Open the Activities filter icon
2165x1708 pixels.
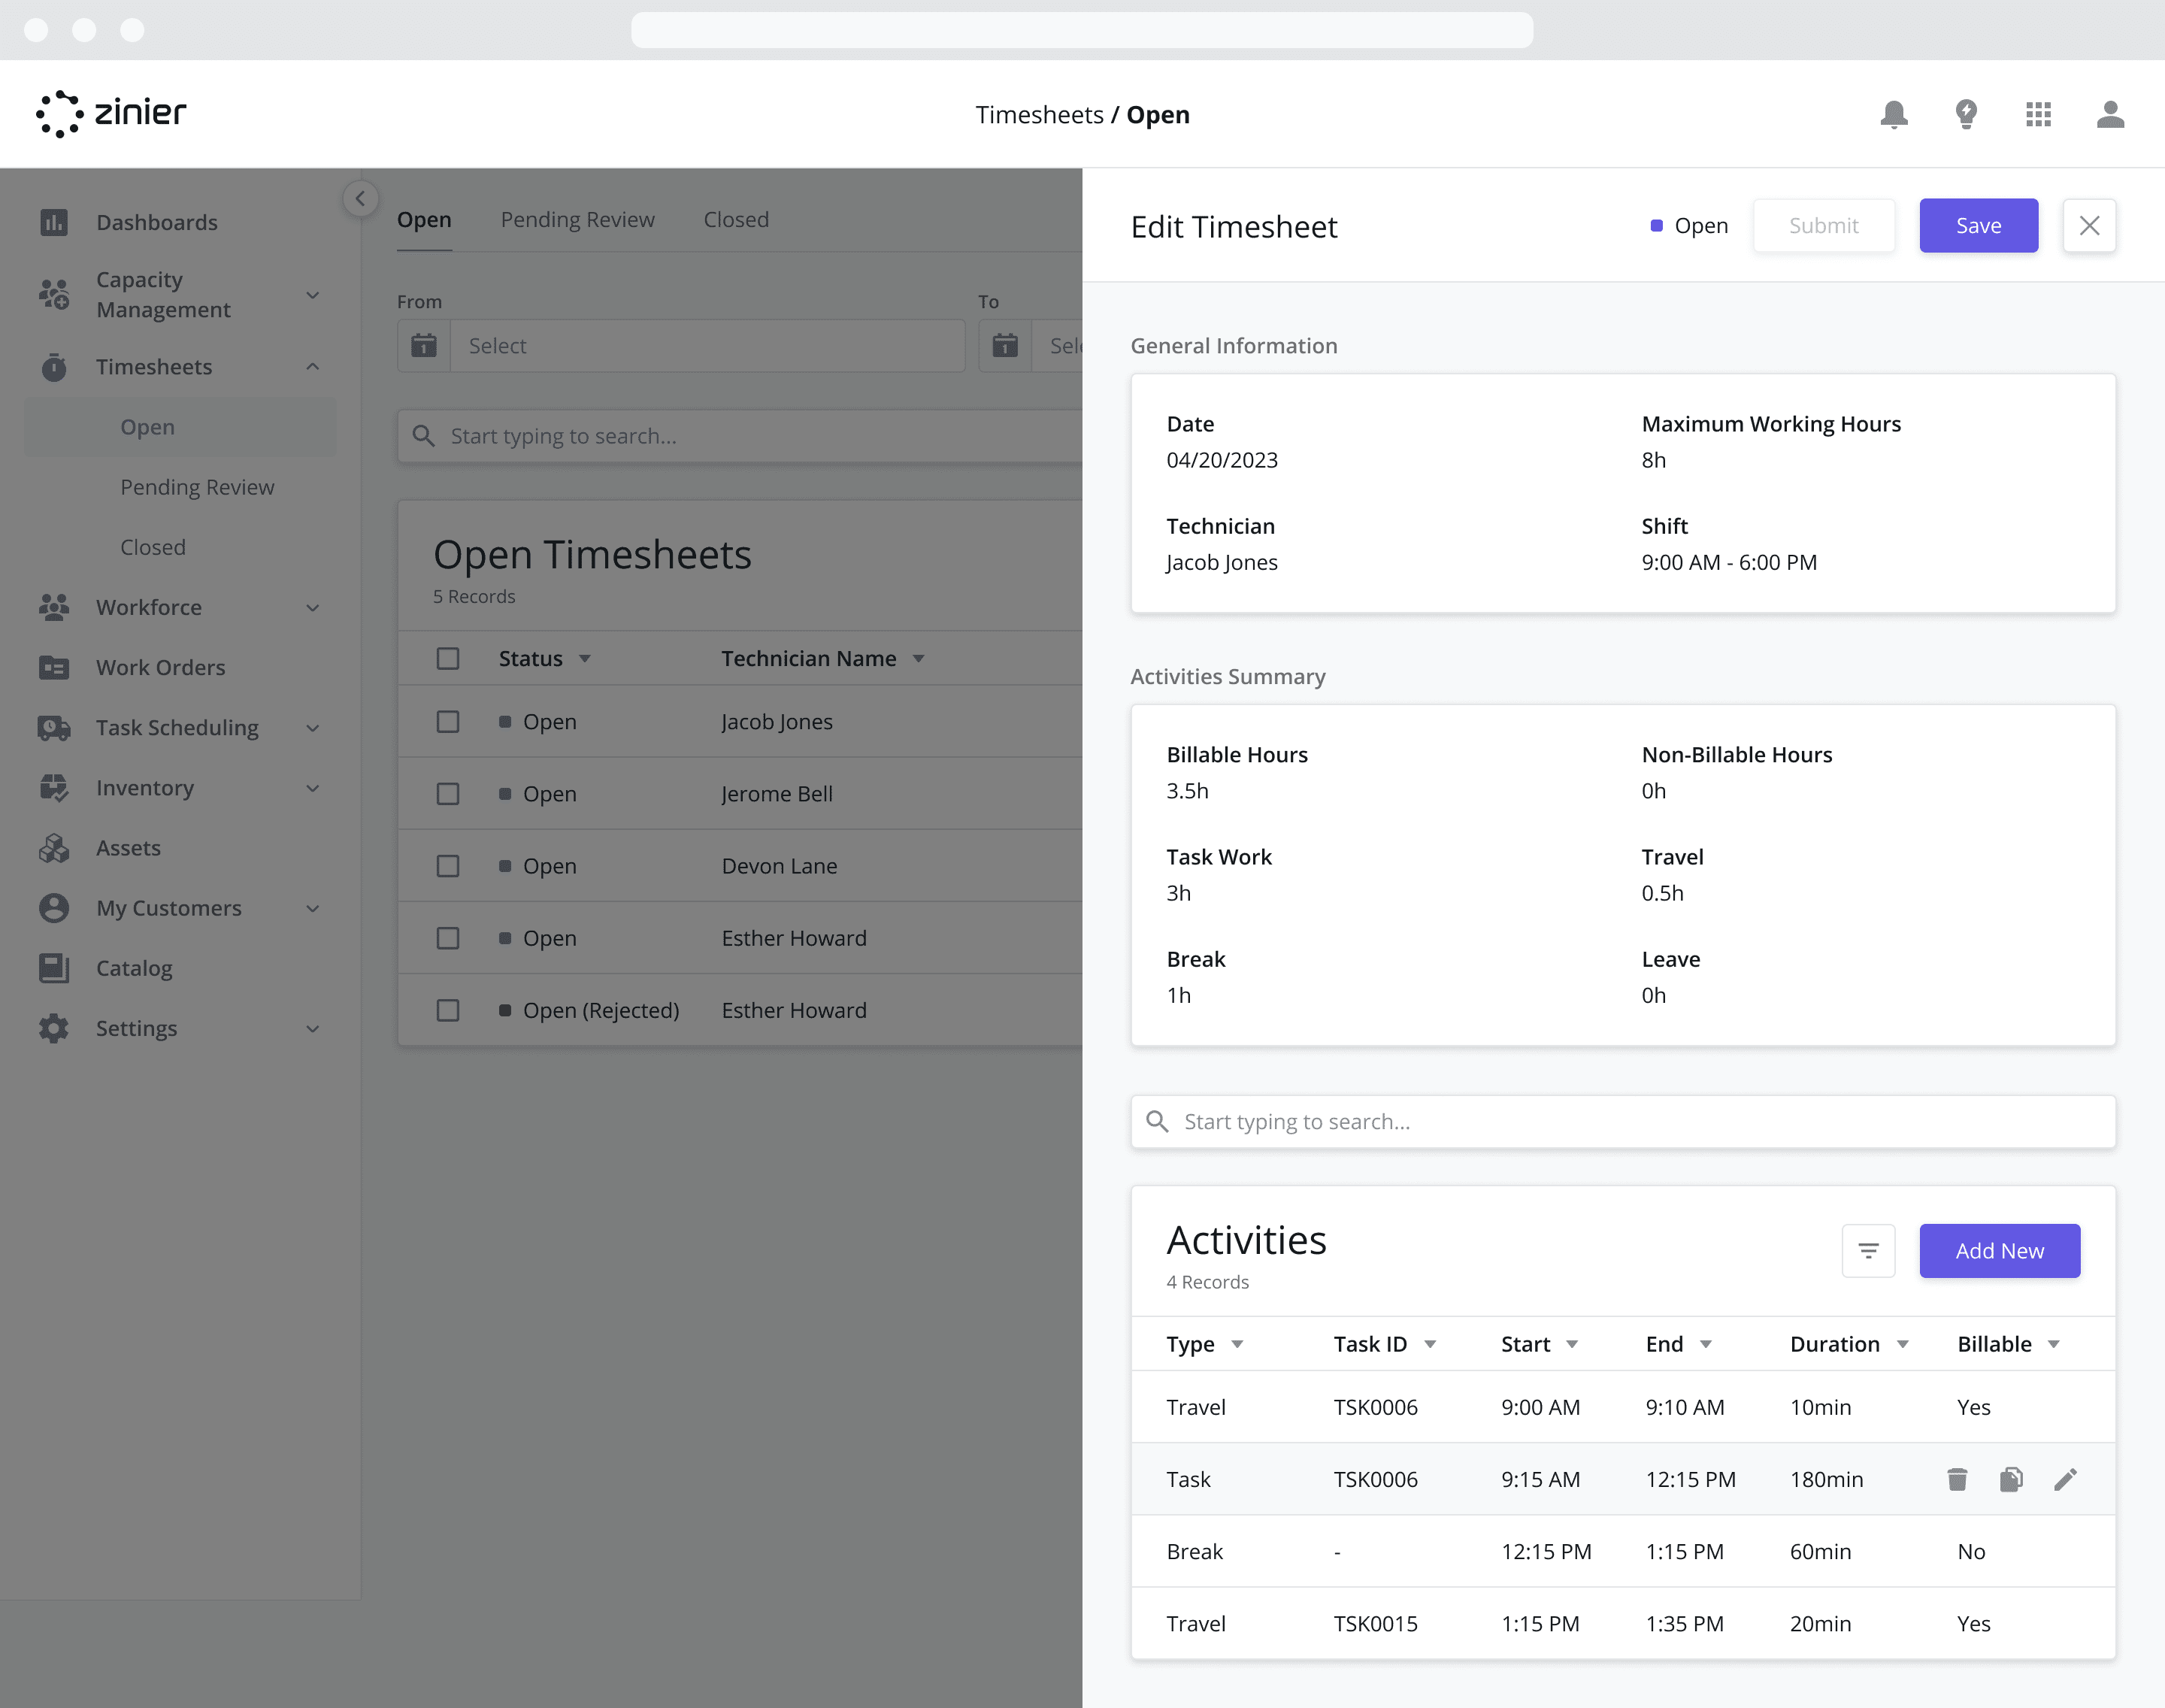click(x=1868, y=1250)
